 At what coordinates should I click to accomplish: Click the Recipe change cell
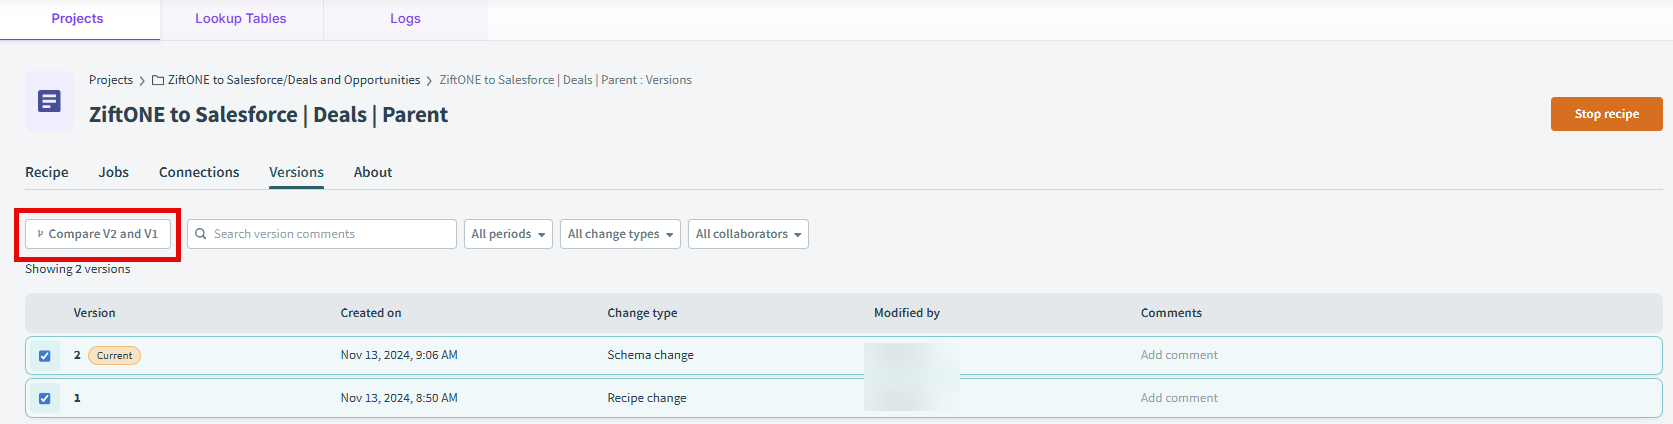647,398
